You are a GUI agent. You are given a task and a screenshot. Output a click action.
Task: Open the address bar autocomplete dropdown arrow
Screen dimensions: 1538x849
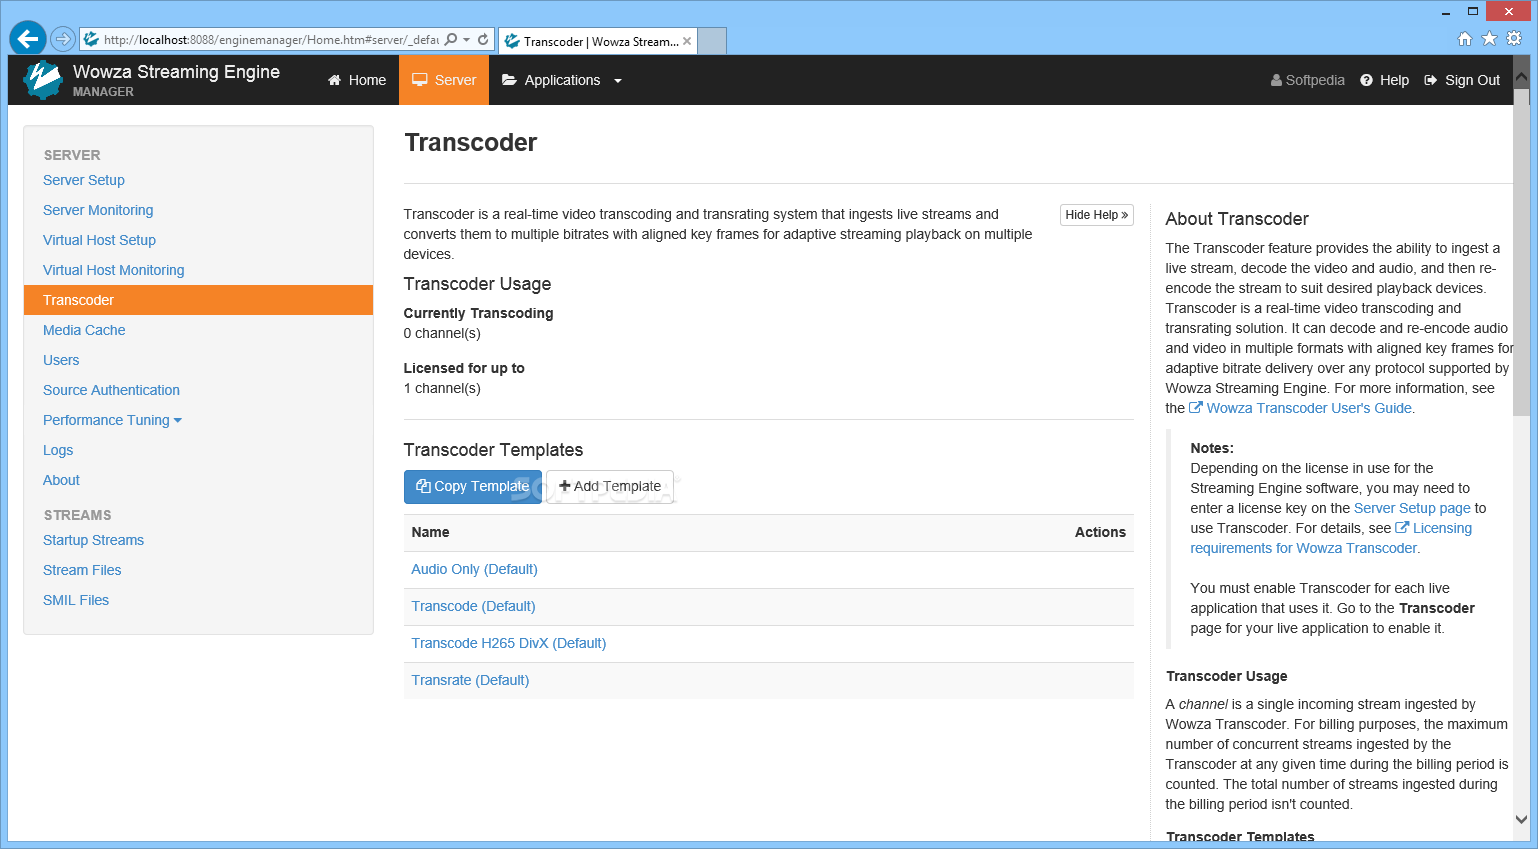tap(466, 40)
